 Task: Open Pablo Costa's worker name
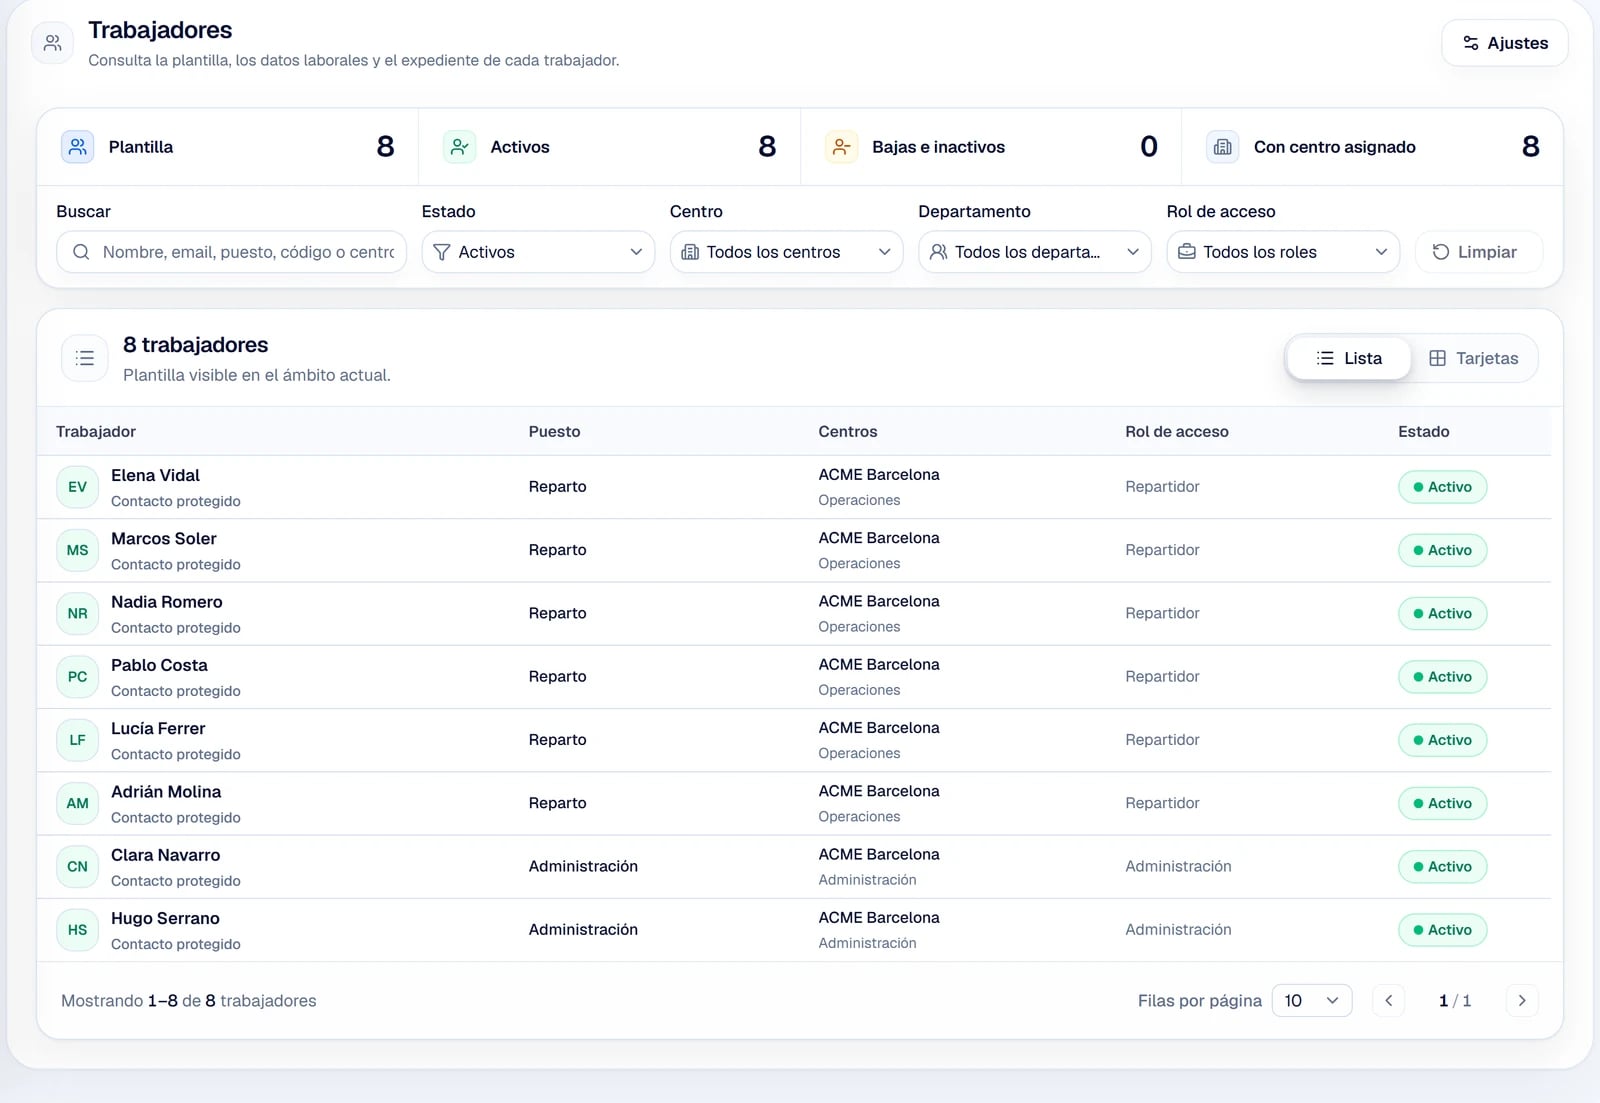pos(159,665)
